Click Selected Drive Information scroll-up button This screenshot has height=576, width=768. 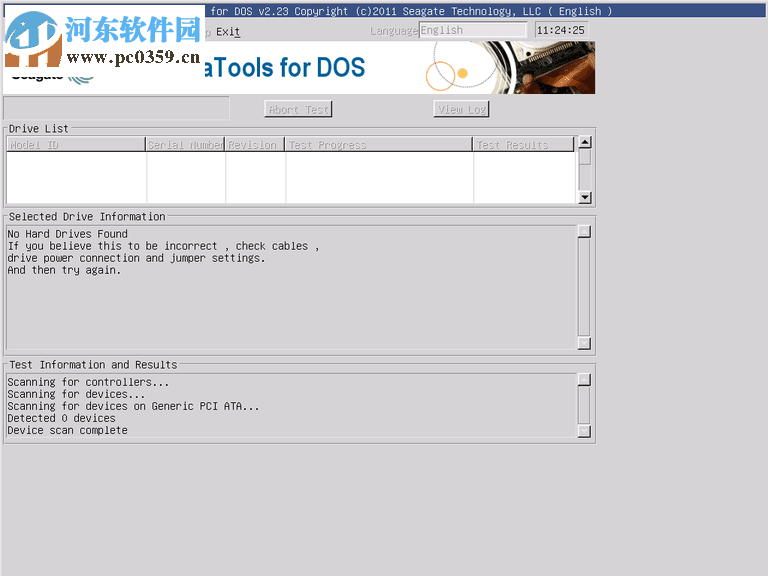(584, 232)
